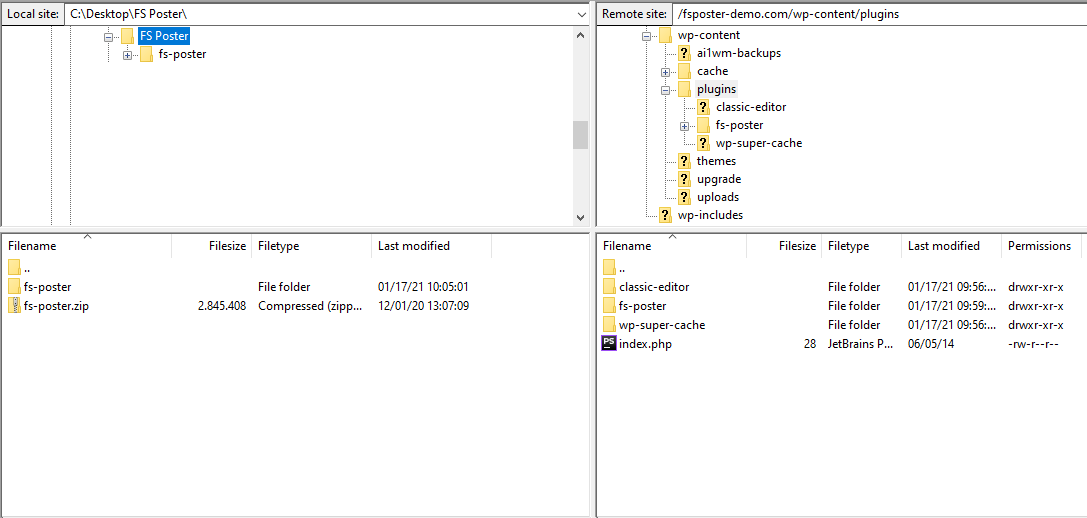Click the themes question-mark folder icon

point(684,161)
